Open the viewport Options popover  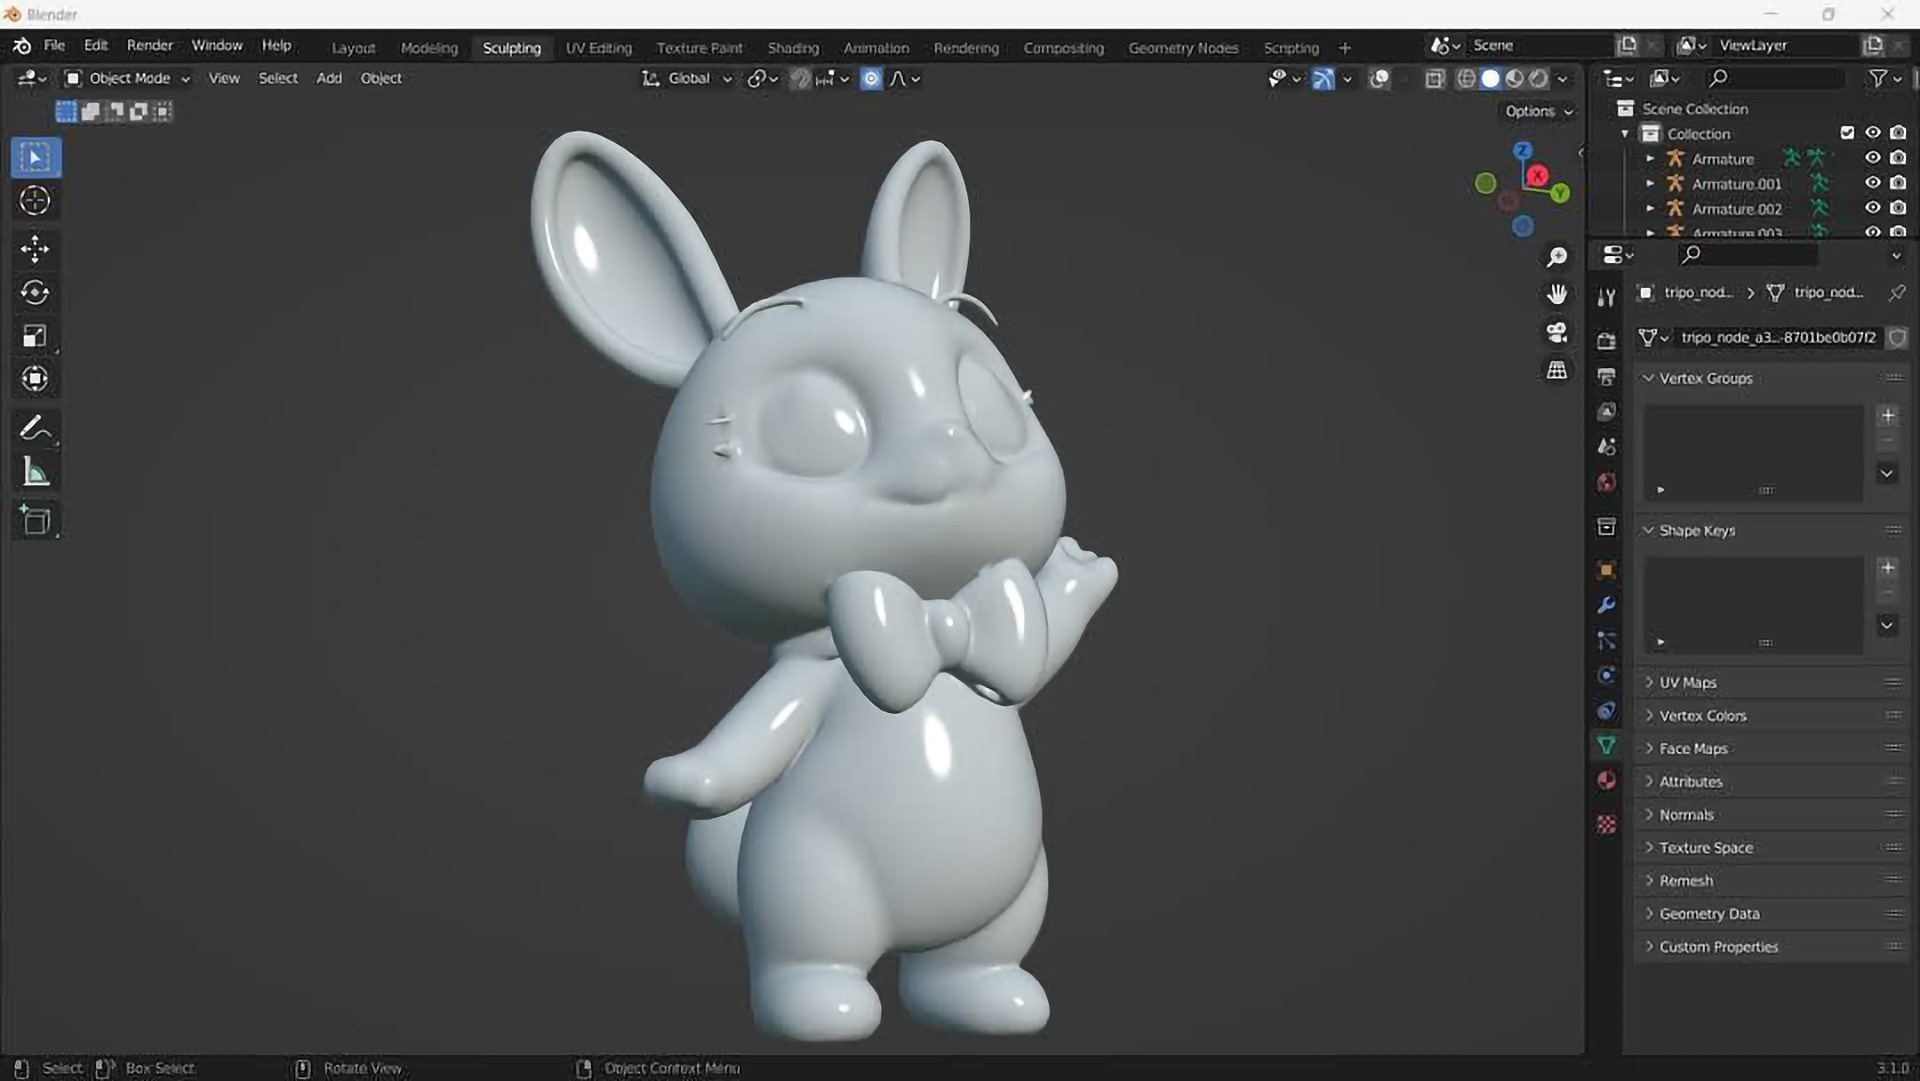[1538, 111]
